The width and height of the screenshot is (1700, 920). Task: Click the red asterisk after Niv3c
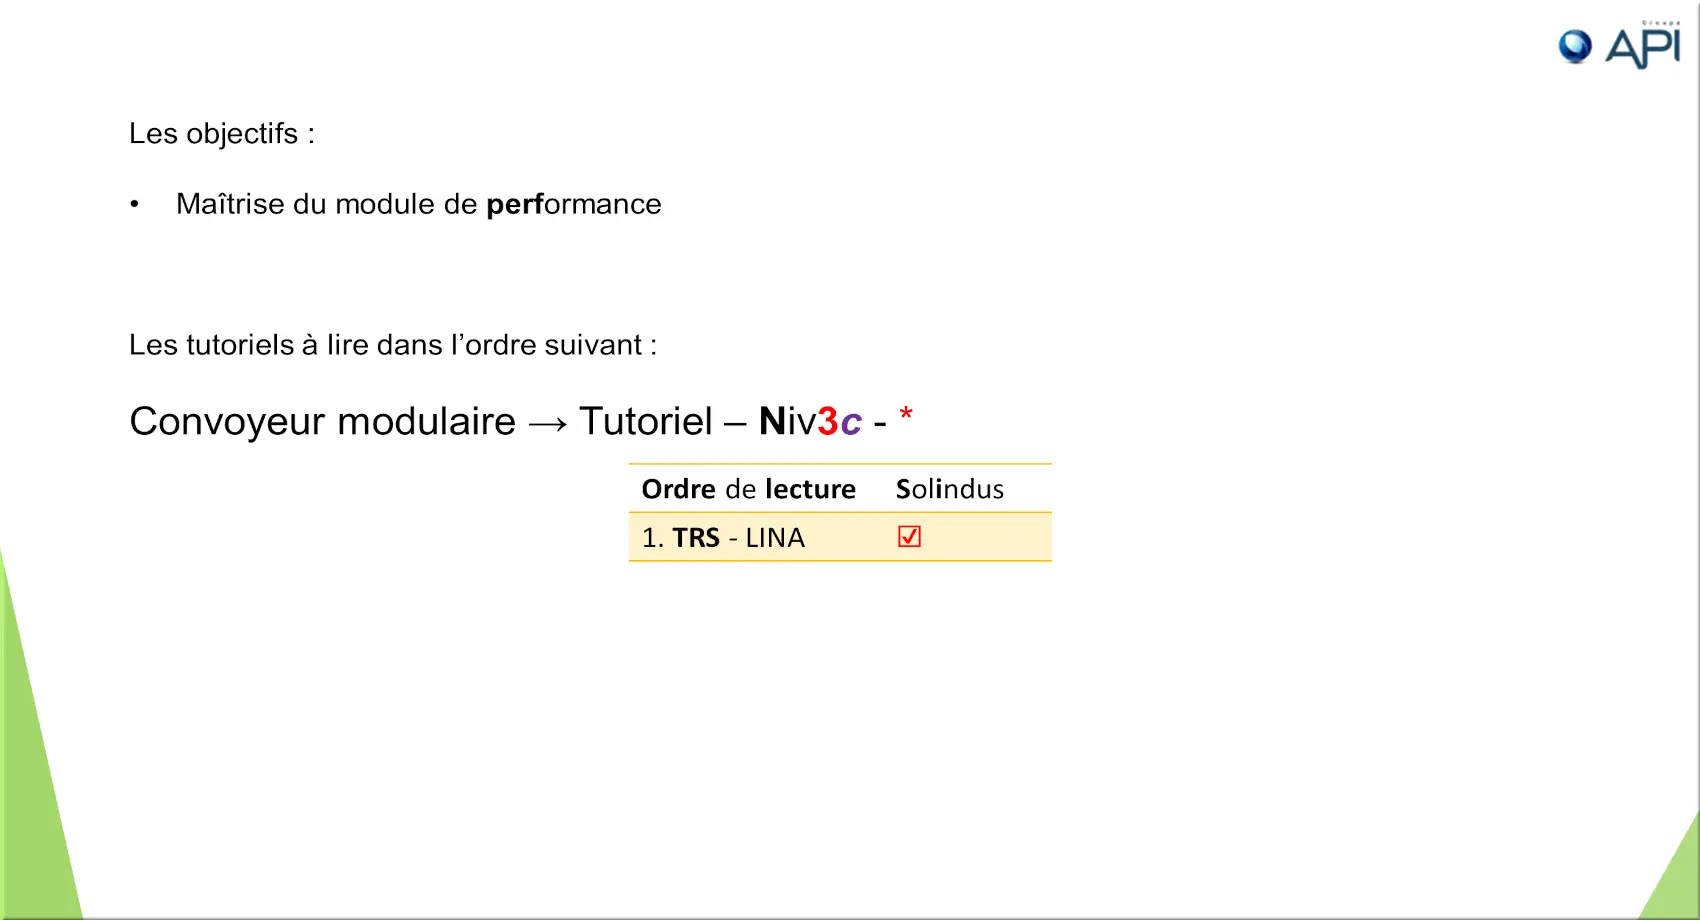906,414
